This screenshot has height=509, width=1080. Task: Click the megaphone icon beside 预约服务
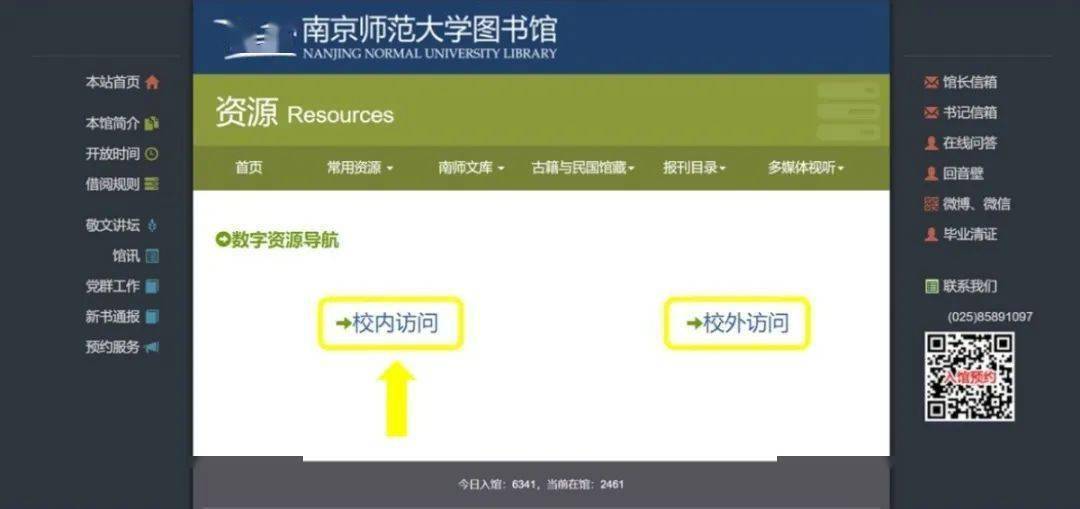pos(152,348)
